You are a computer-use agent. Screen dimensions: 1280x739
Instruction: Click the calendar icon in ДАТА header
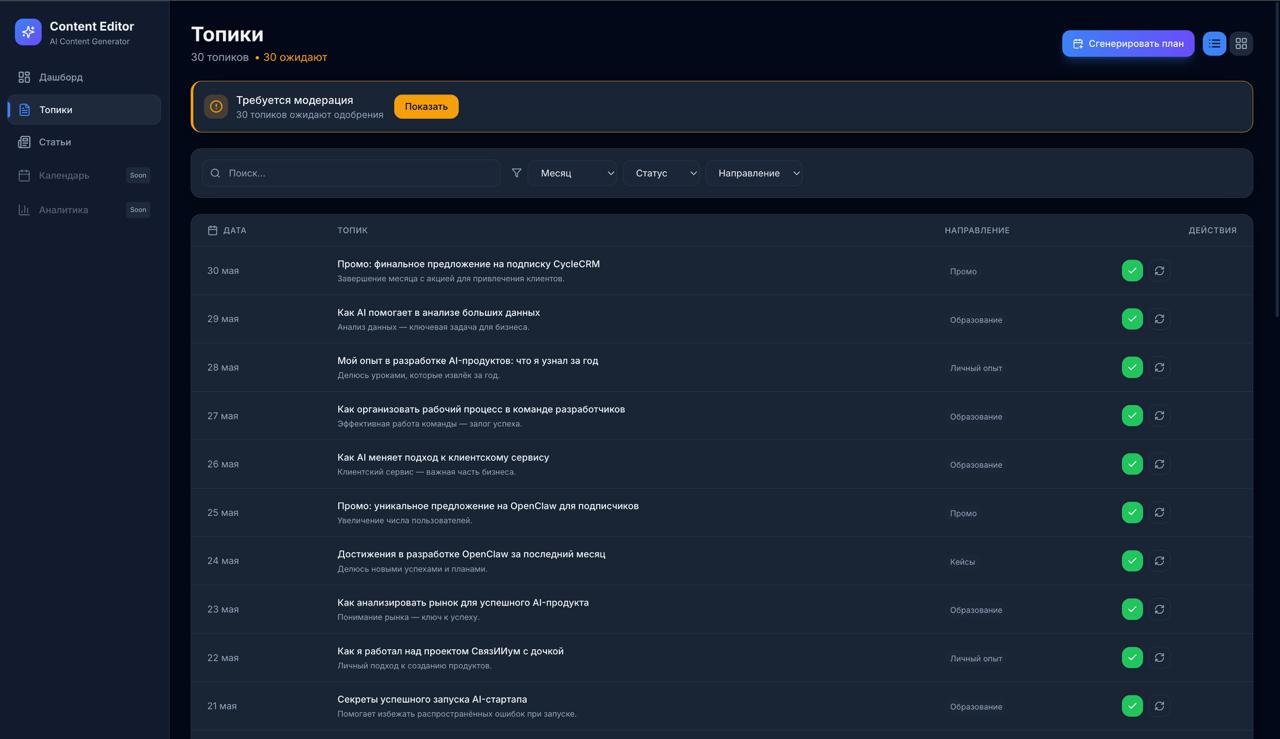(212, 231)
